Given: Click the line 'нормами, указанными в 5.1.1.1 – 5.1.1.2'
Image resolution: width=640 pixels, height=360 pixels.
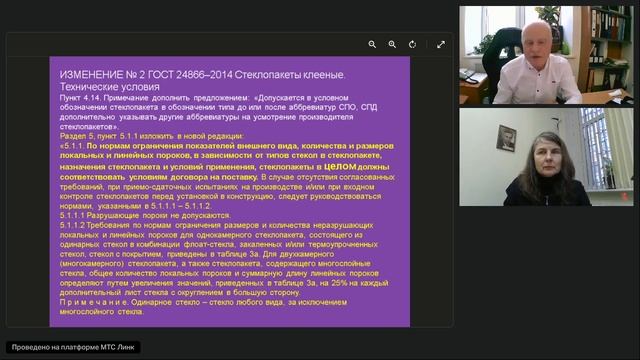Looking at the screenshot, I should pyautogui.click(x=135, y=206).
